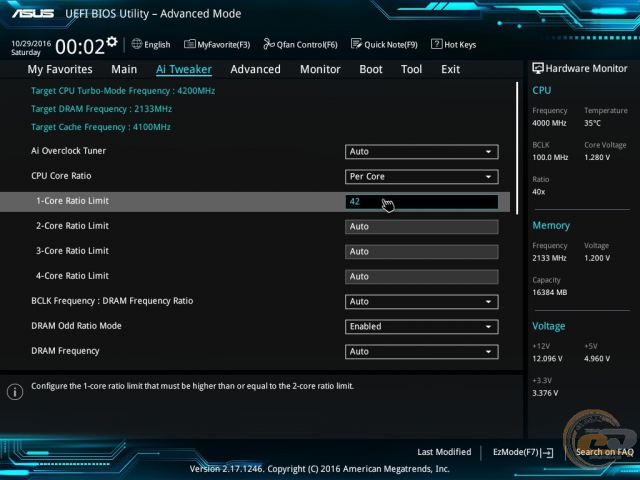Click the Hot Keys question mark icon

click(436, 44)
